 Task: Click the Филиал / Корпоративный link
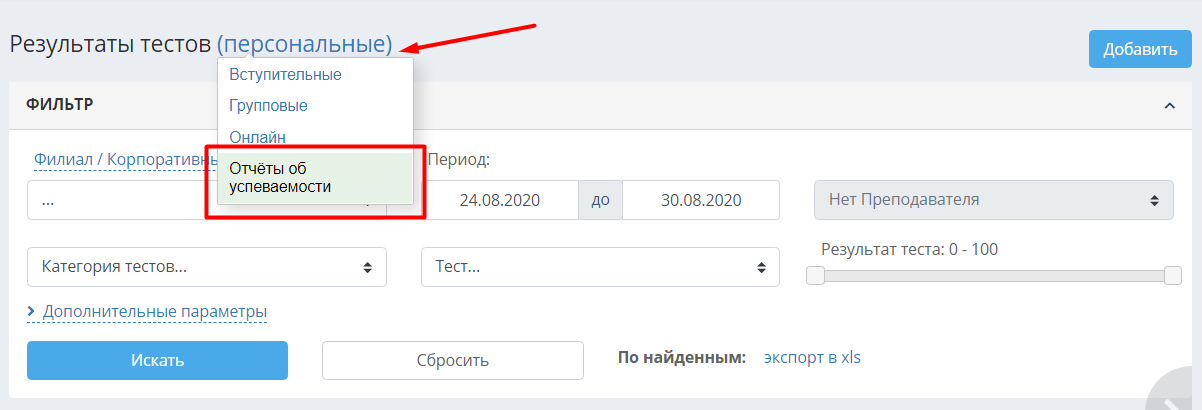(126, 159)
